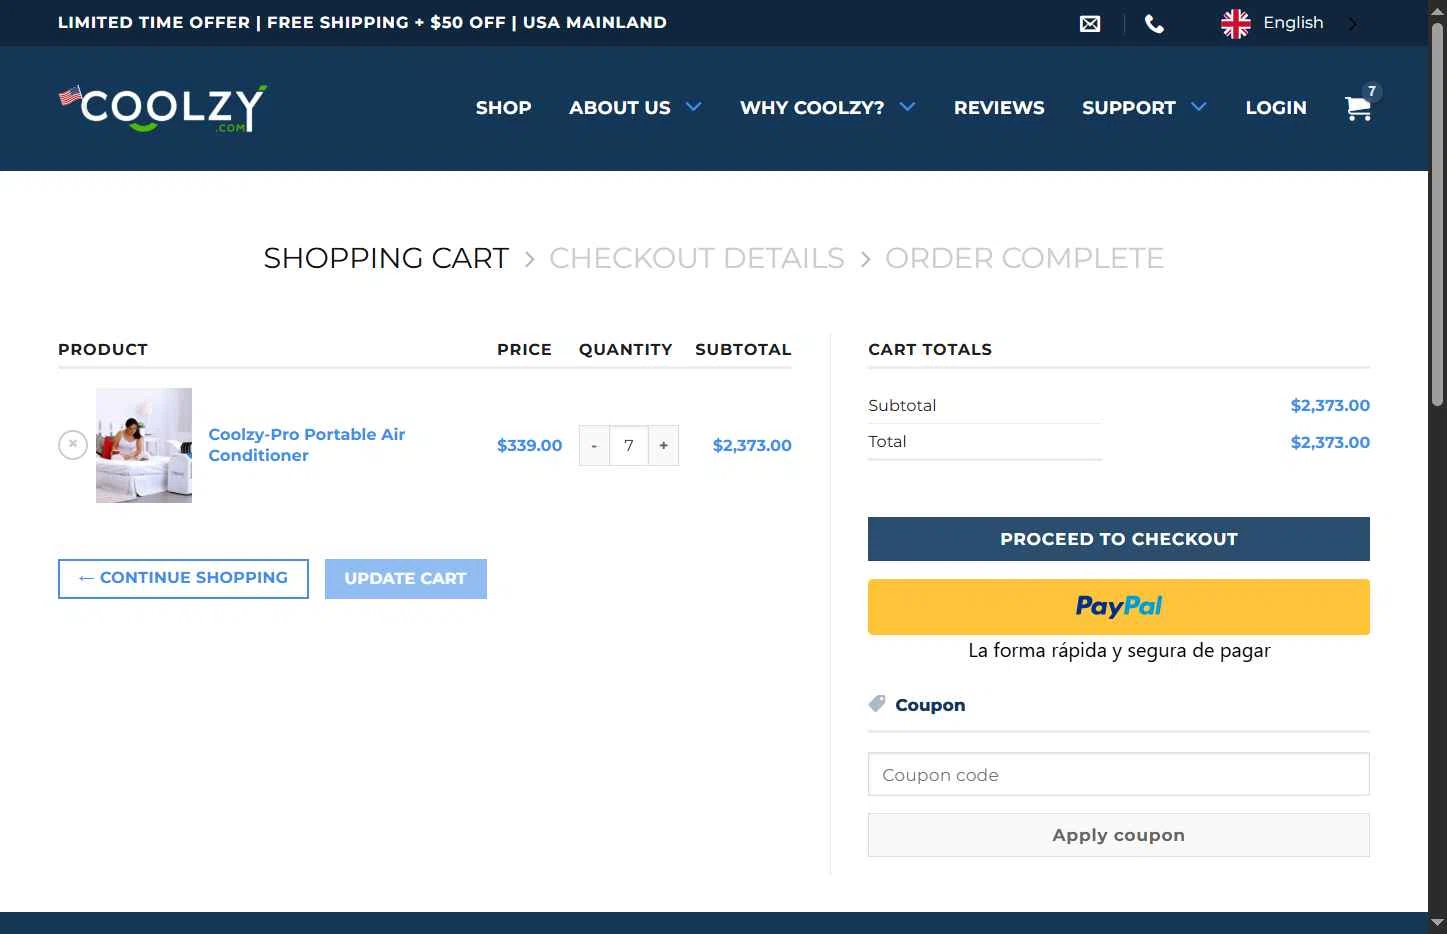The width and height of the screenshot is (1447, 934).
Task: Open the Shop menu item
Action: (503, 108)
